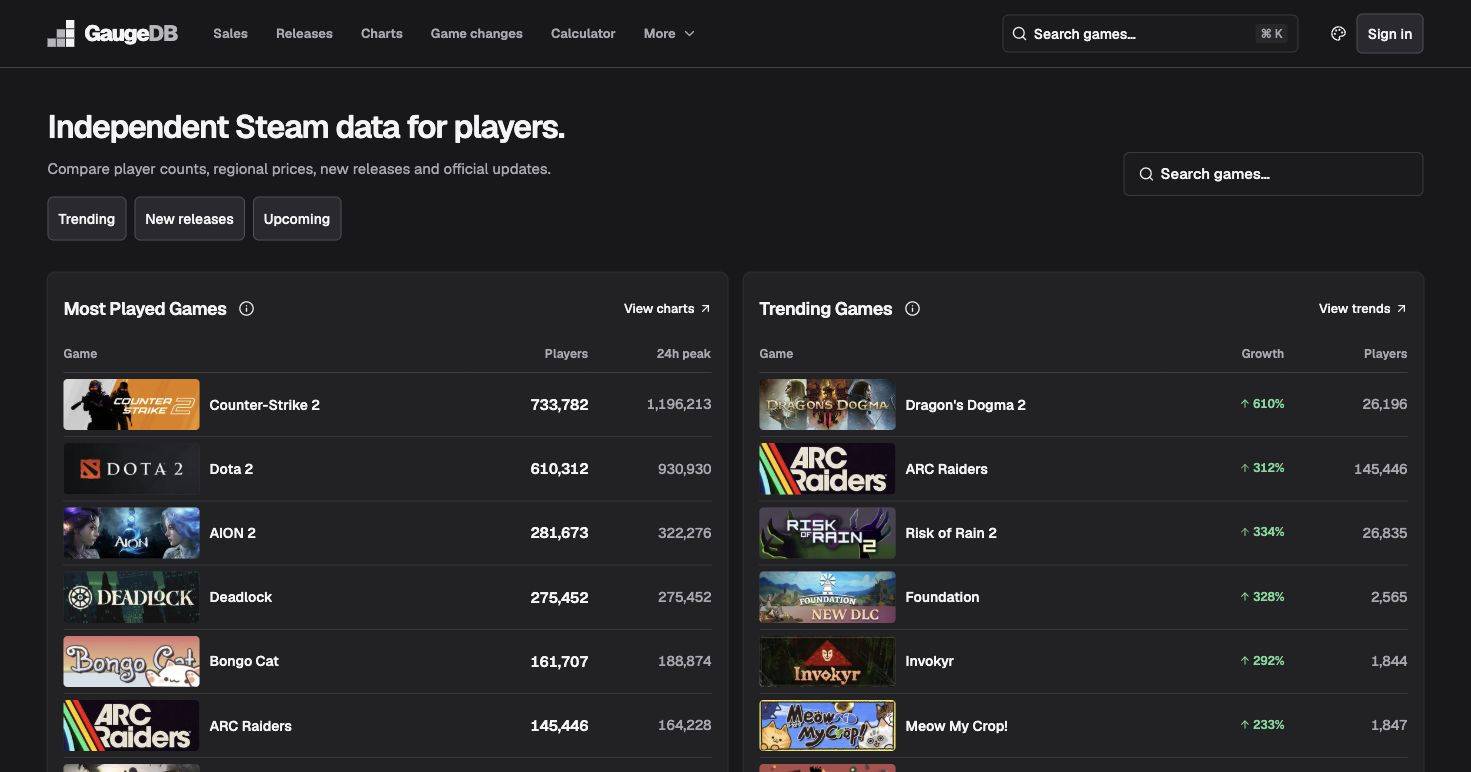This screenshot has height=772, width=1471.
Task: Select the New releases button
Action: [189, 219]
